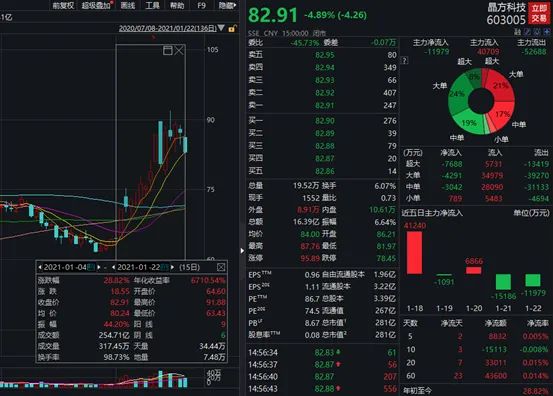
Task: Click the 买一 price 82.90
Action: point(325,121)
